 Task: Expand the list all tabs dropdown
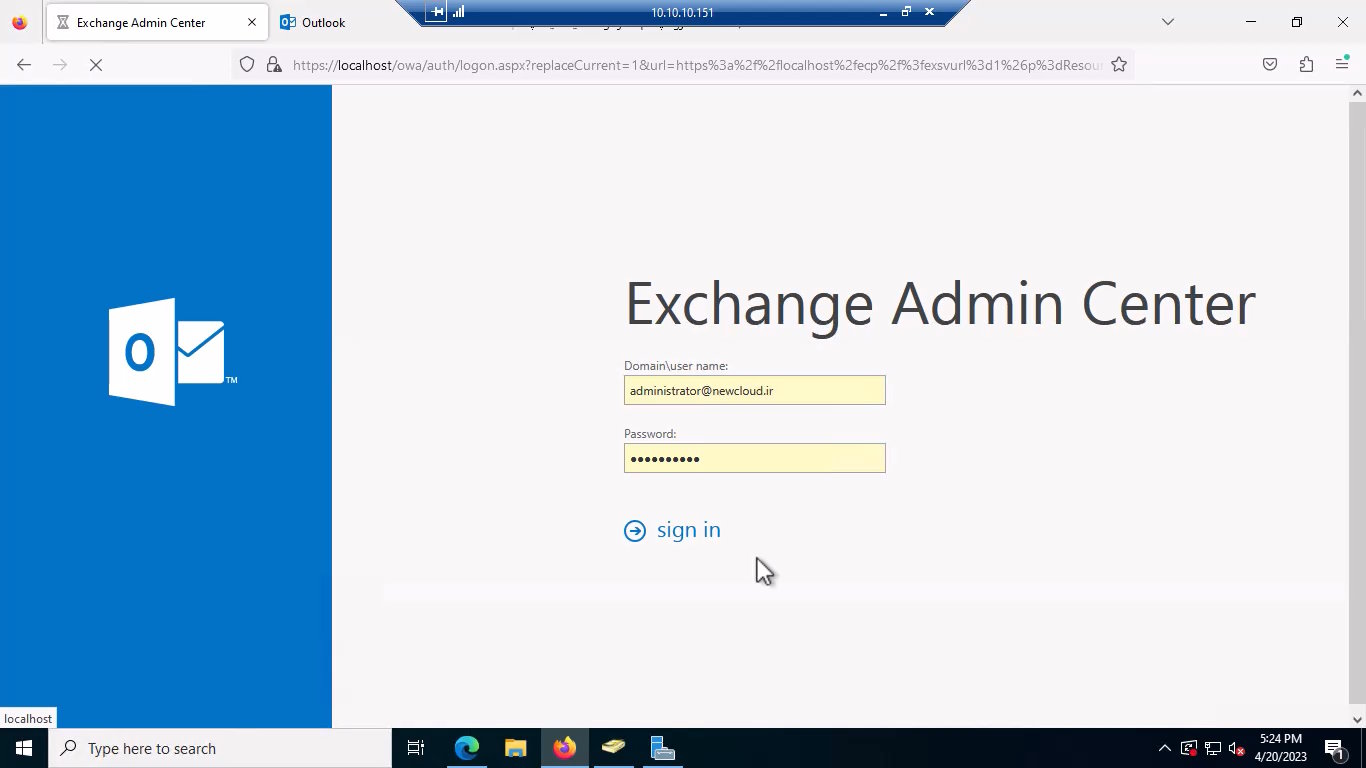1167,22
